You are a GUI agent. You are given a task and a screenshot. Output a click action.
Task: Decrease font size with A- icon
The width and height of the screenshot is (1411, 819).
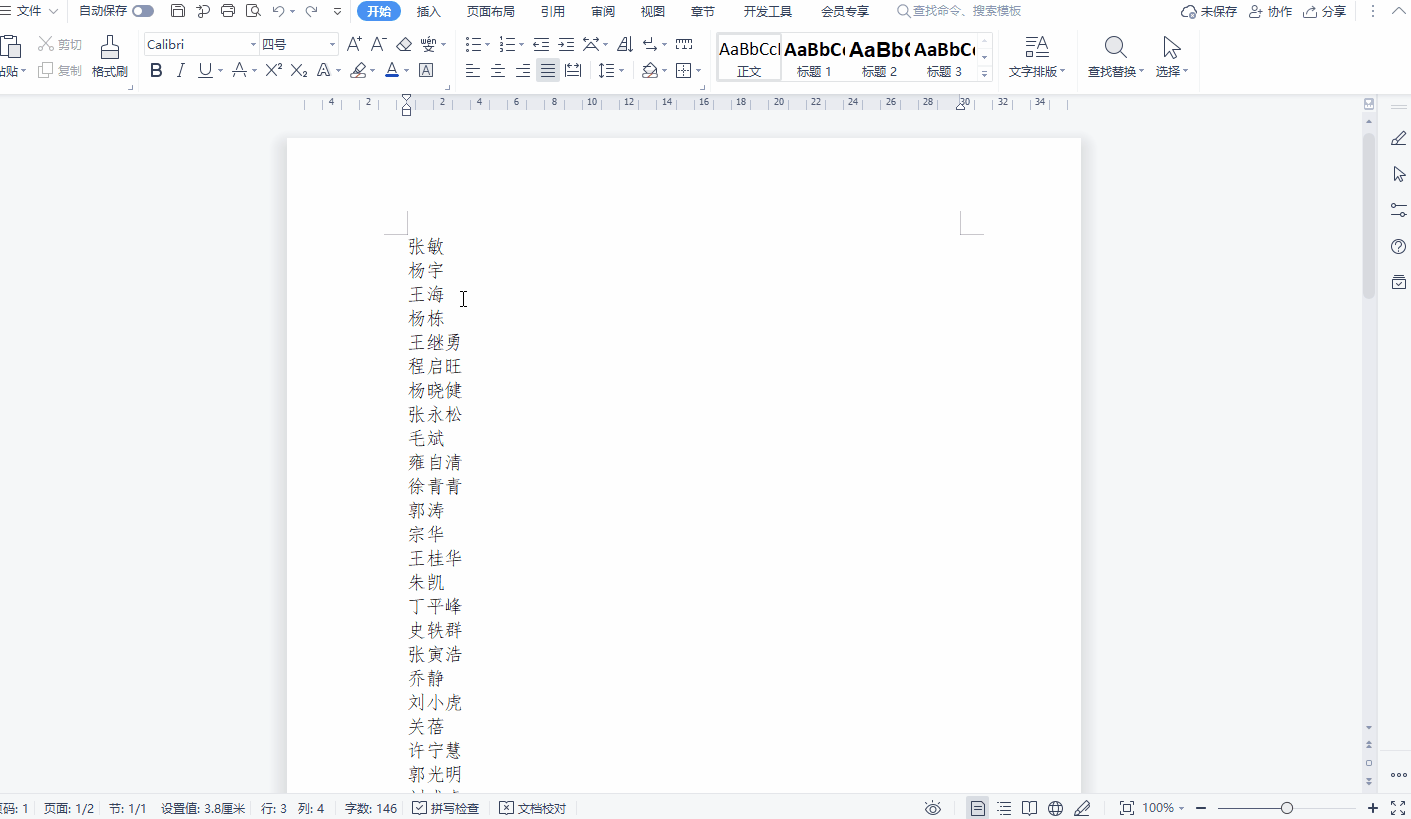(x=379, y=44)
